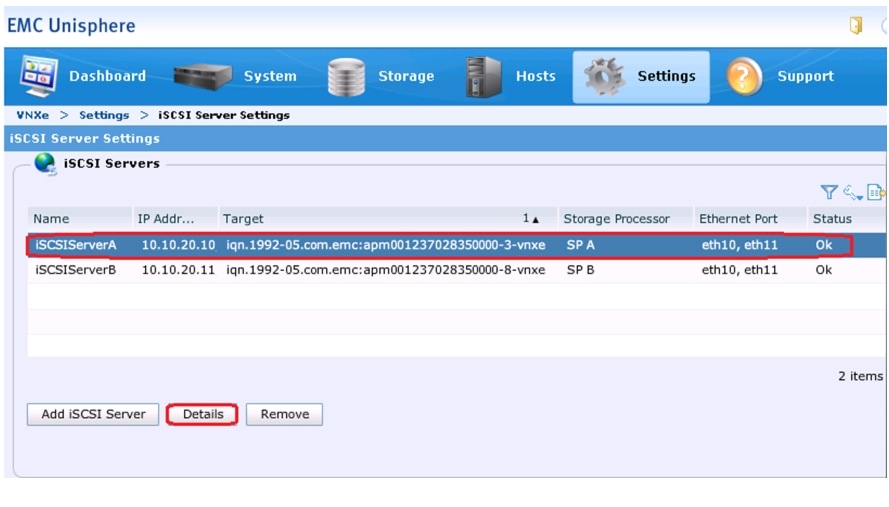This screenshot has width=889, height=507.
Task: Click the iSCSI Servers globe icon
Action: pos(45,164)
